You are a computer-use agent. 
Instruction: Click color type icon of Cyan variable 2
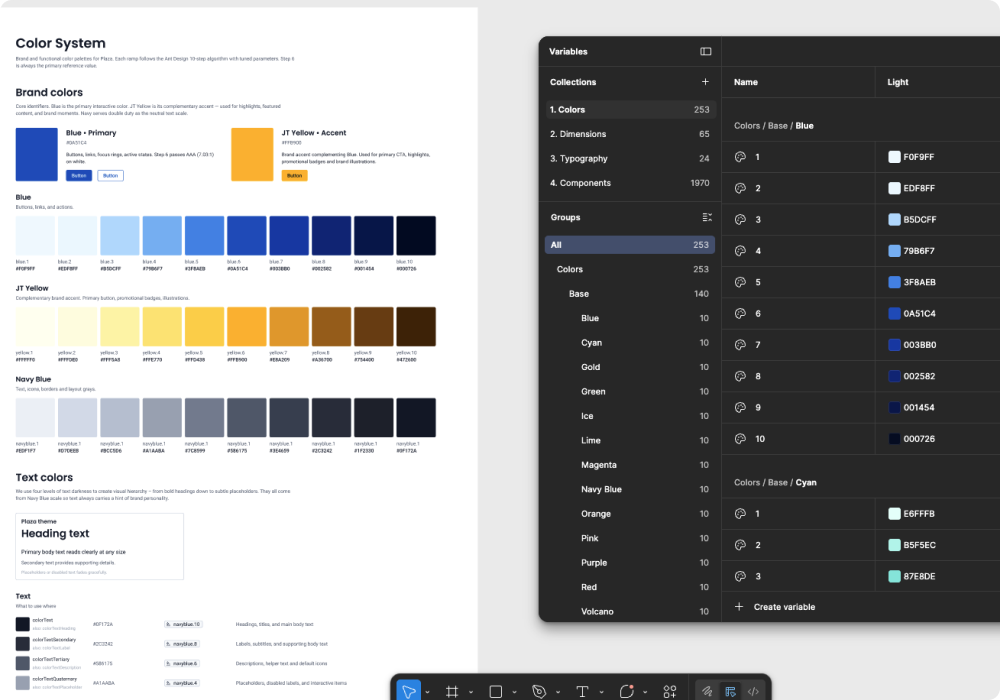pos(740,545)
